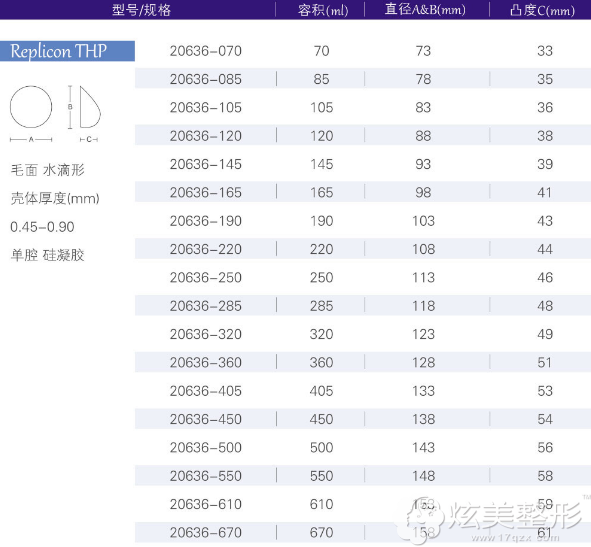
Task: Click model number 20636-220
Action: pyautogui.click(x=205, y=249)
